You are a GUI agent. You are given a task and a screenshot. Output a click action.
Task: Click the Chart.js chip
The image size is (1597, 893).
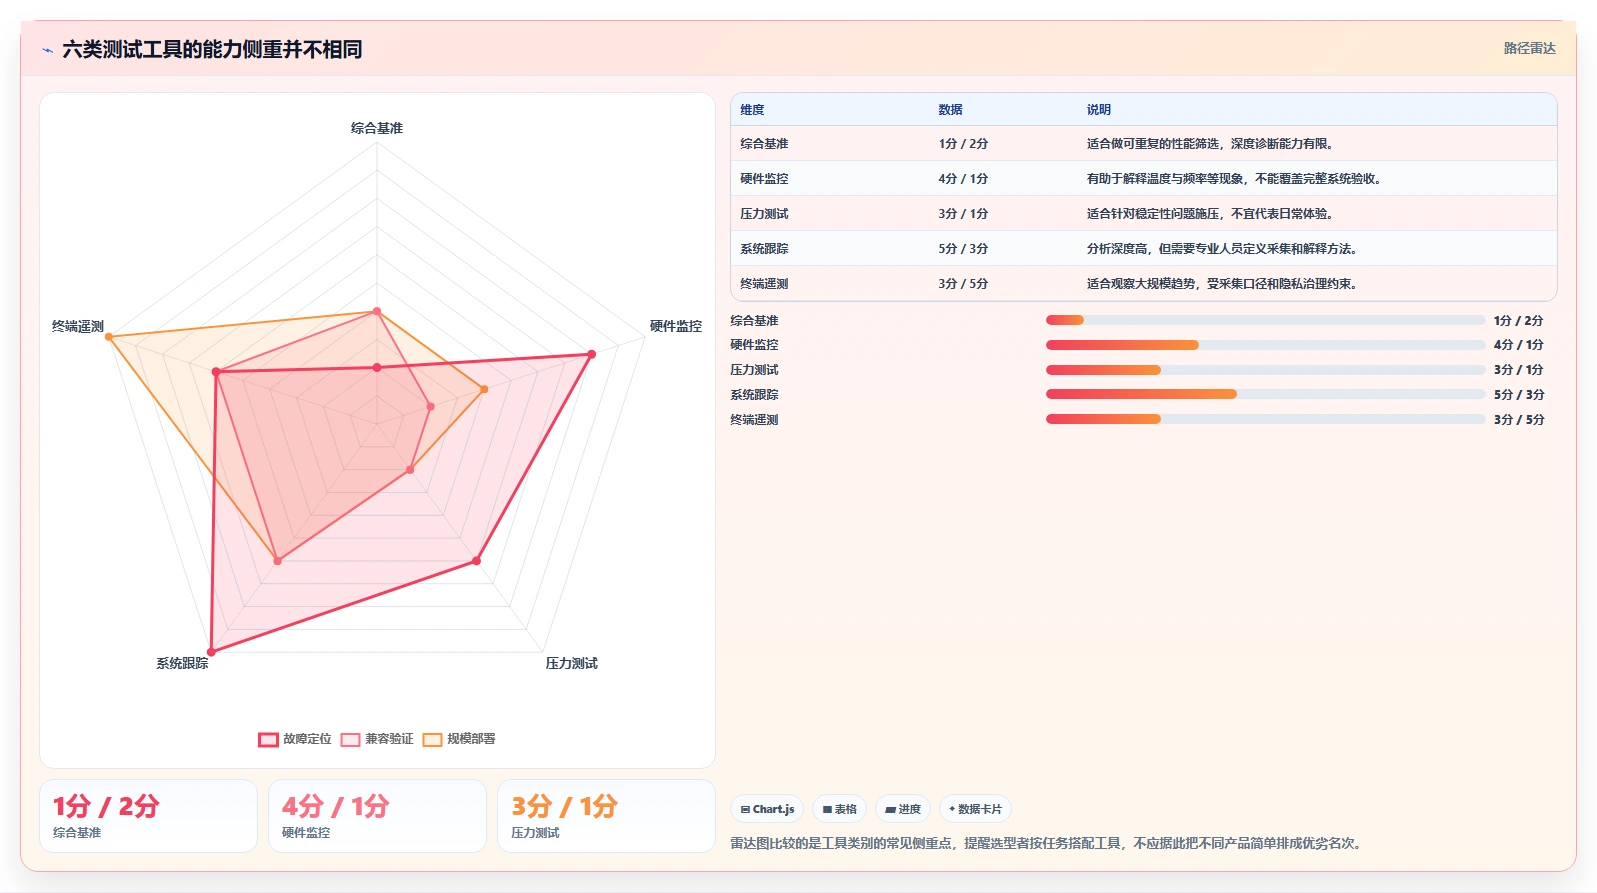pos(767,809)
